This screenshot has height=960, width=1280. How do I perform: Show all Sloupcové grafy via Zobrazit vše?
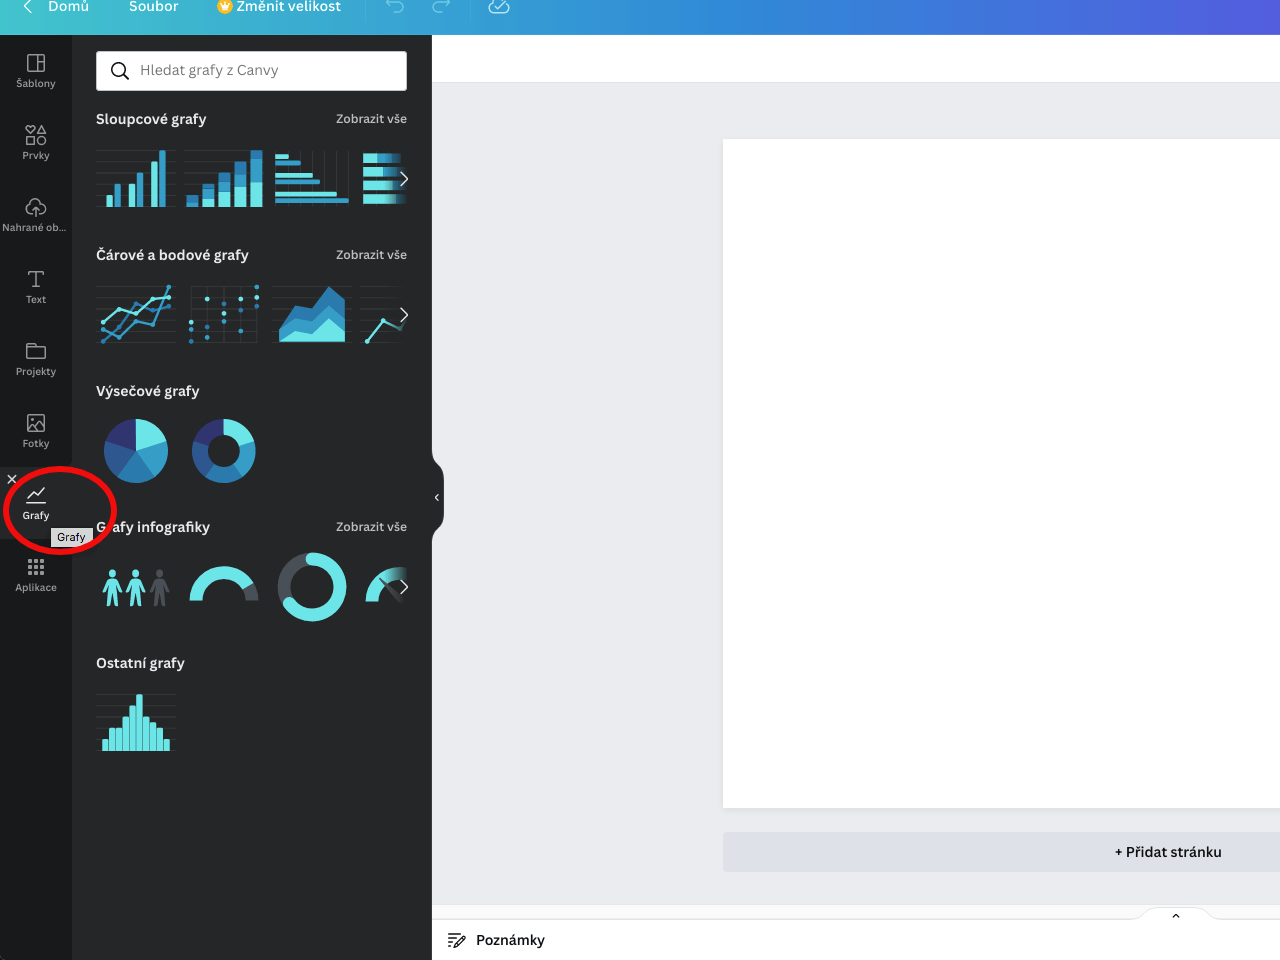point(371,119)
